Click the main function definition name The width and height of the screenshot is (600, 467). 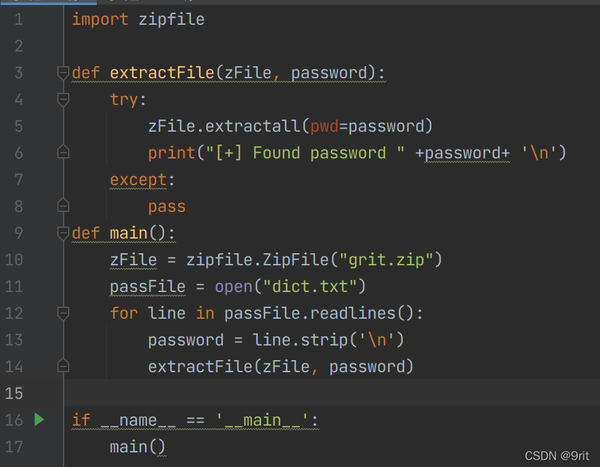[x=129, y=233]
